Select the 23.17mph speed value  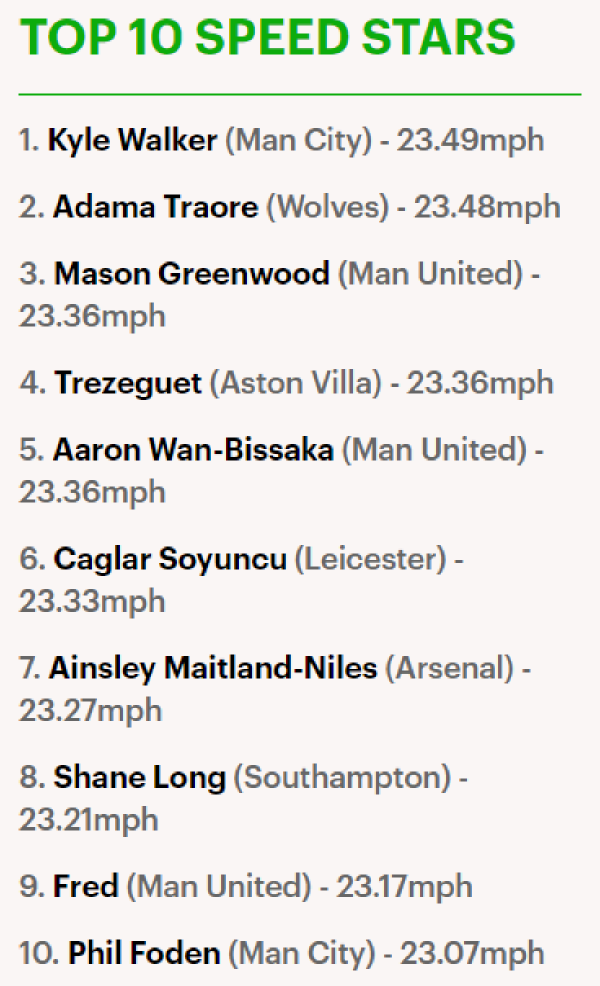pyautogui.click(x=403, y=885)
